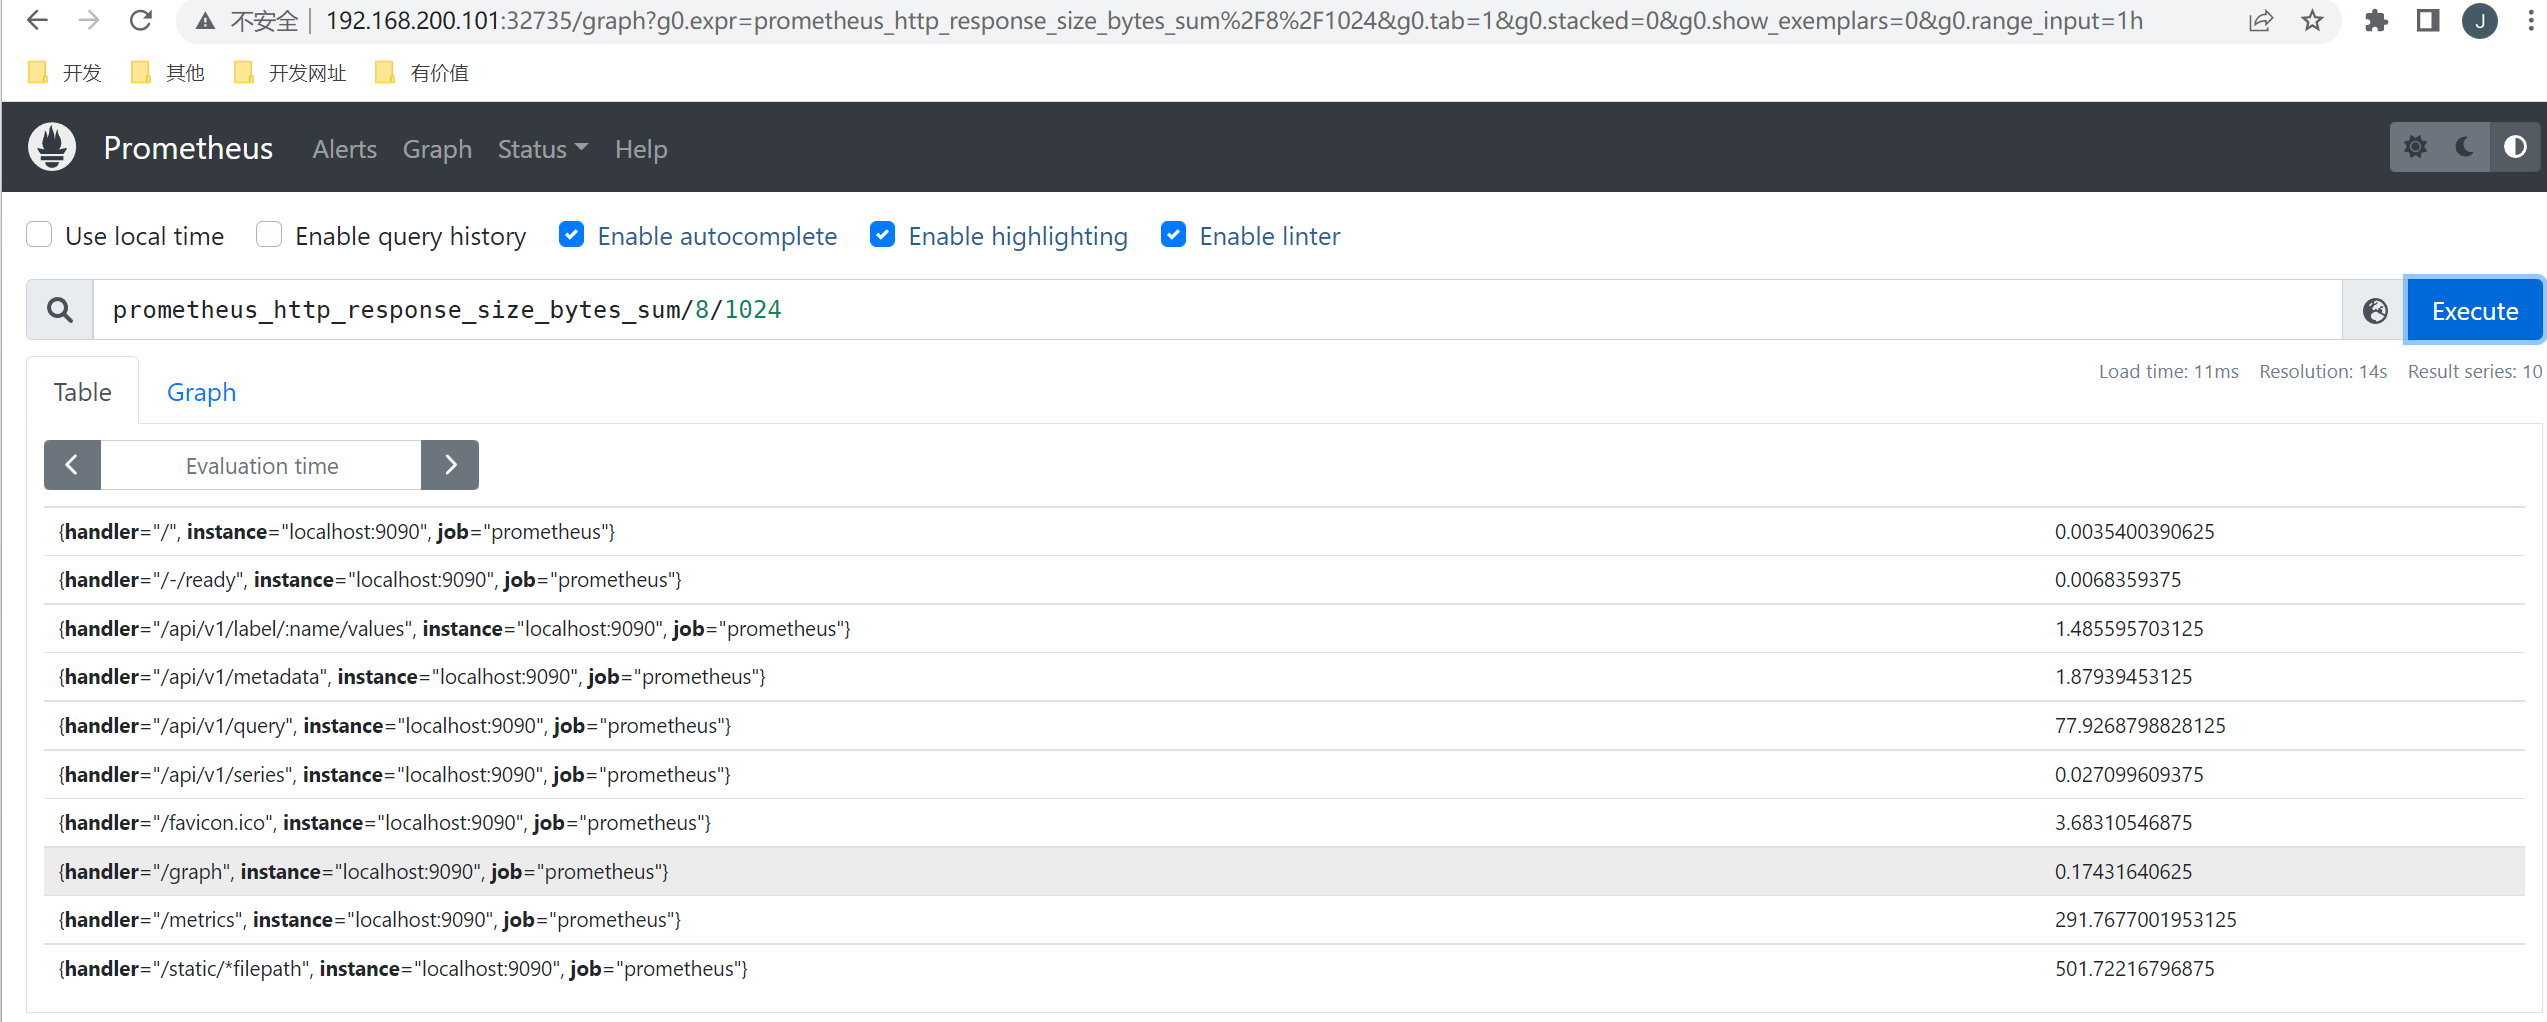This screenshot has height=1022, width=2547.
Task: Disable the Enable highlighting checkbox
Action: point(882,235)
